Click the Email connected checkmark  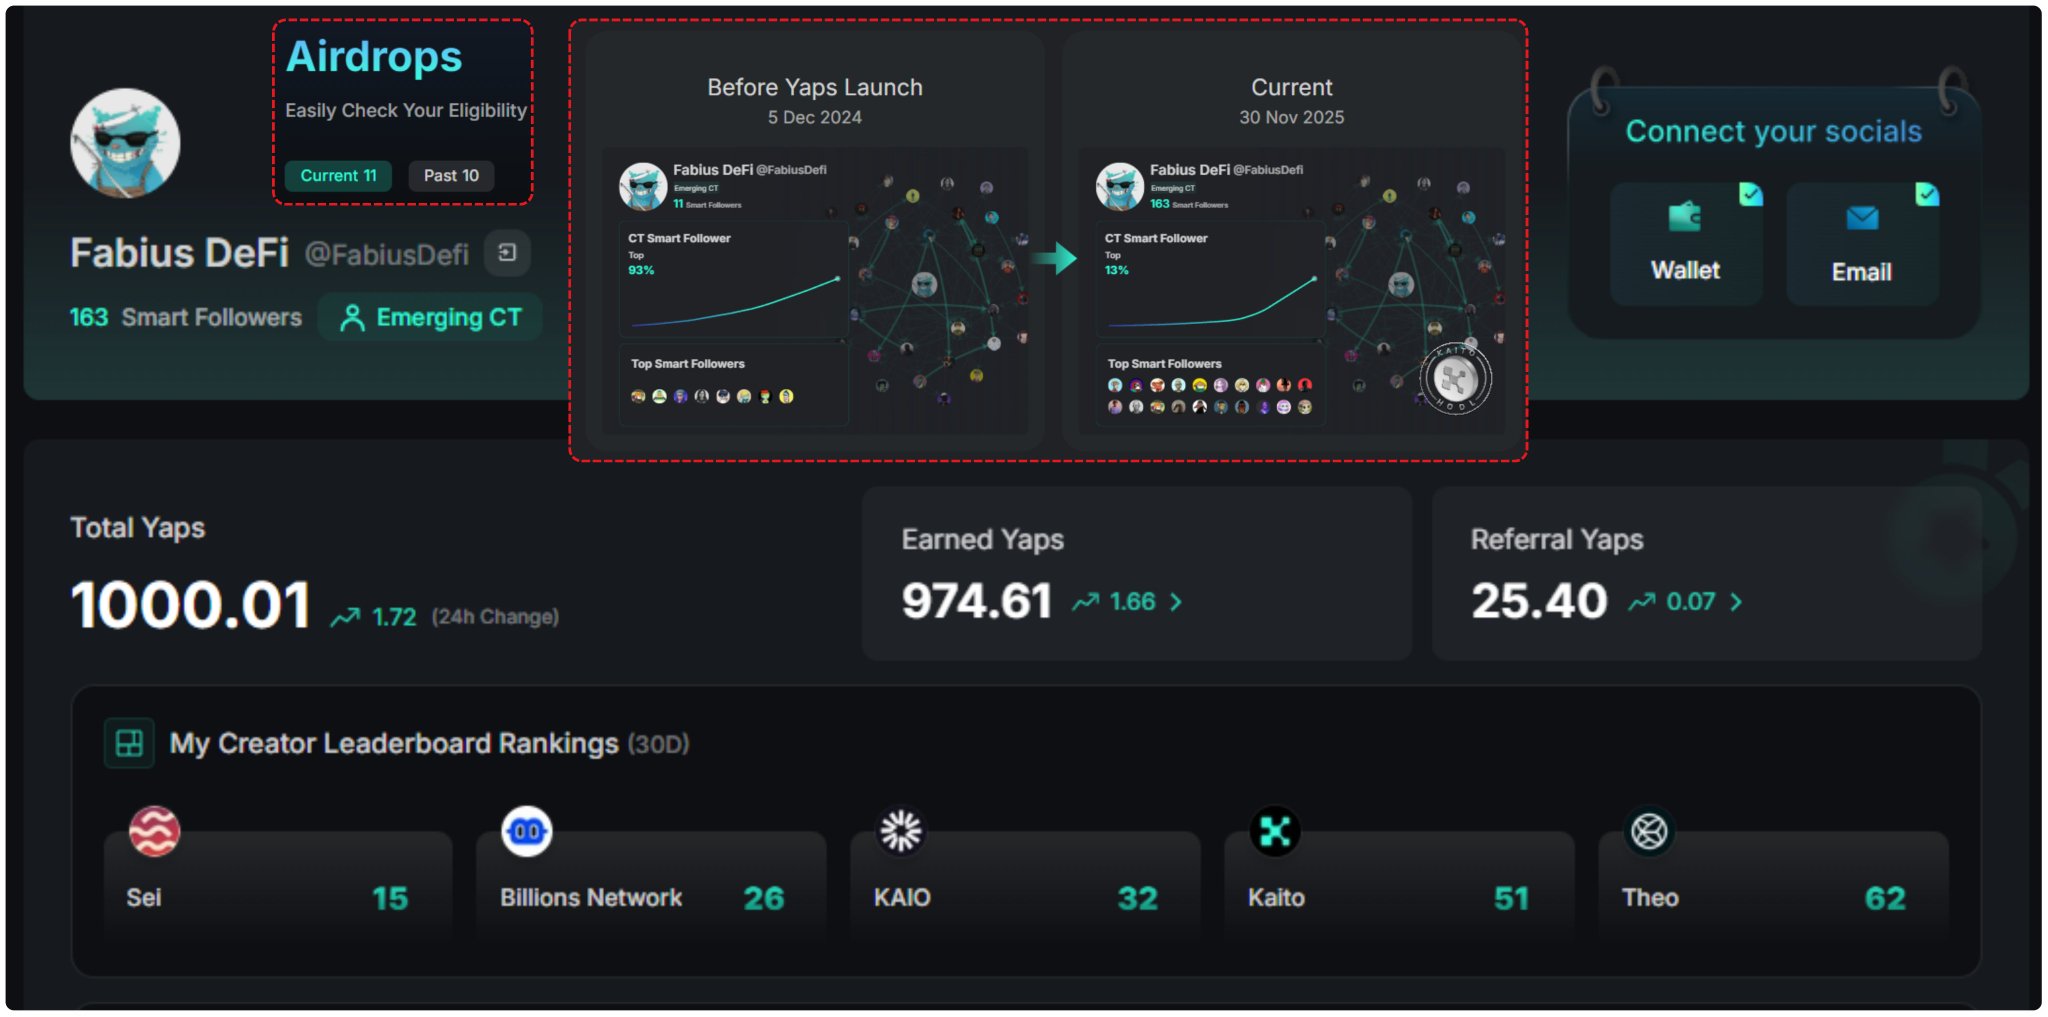click(1927, 194)
